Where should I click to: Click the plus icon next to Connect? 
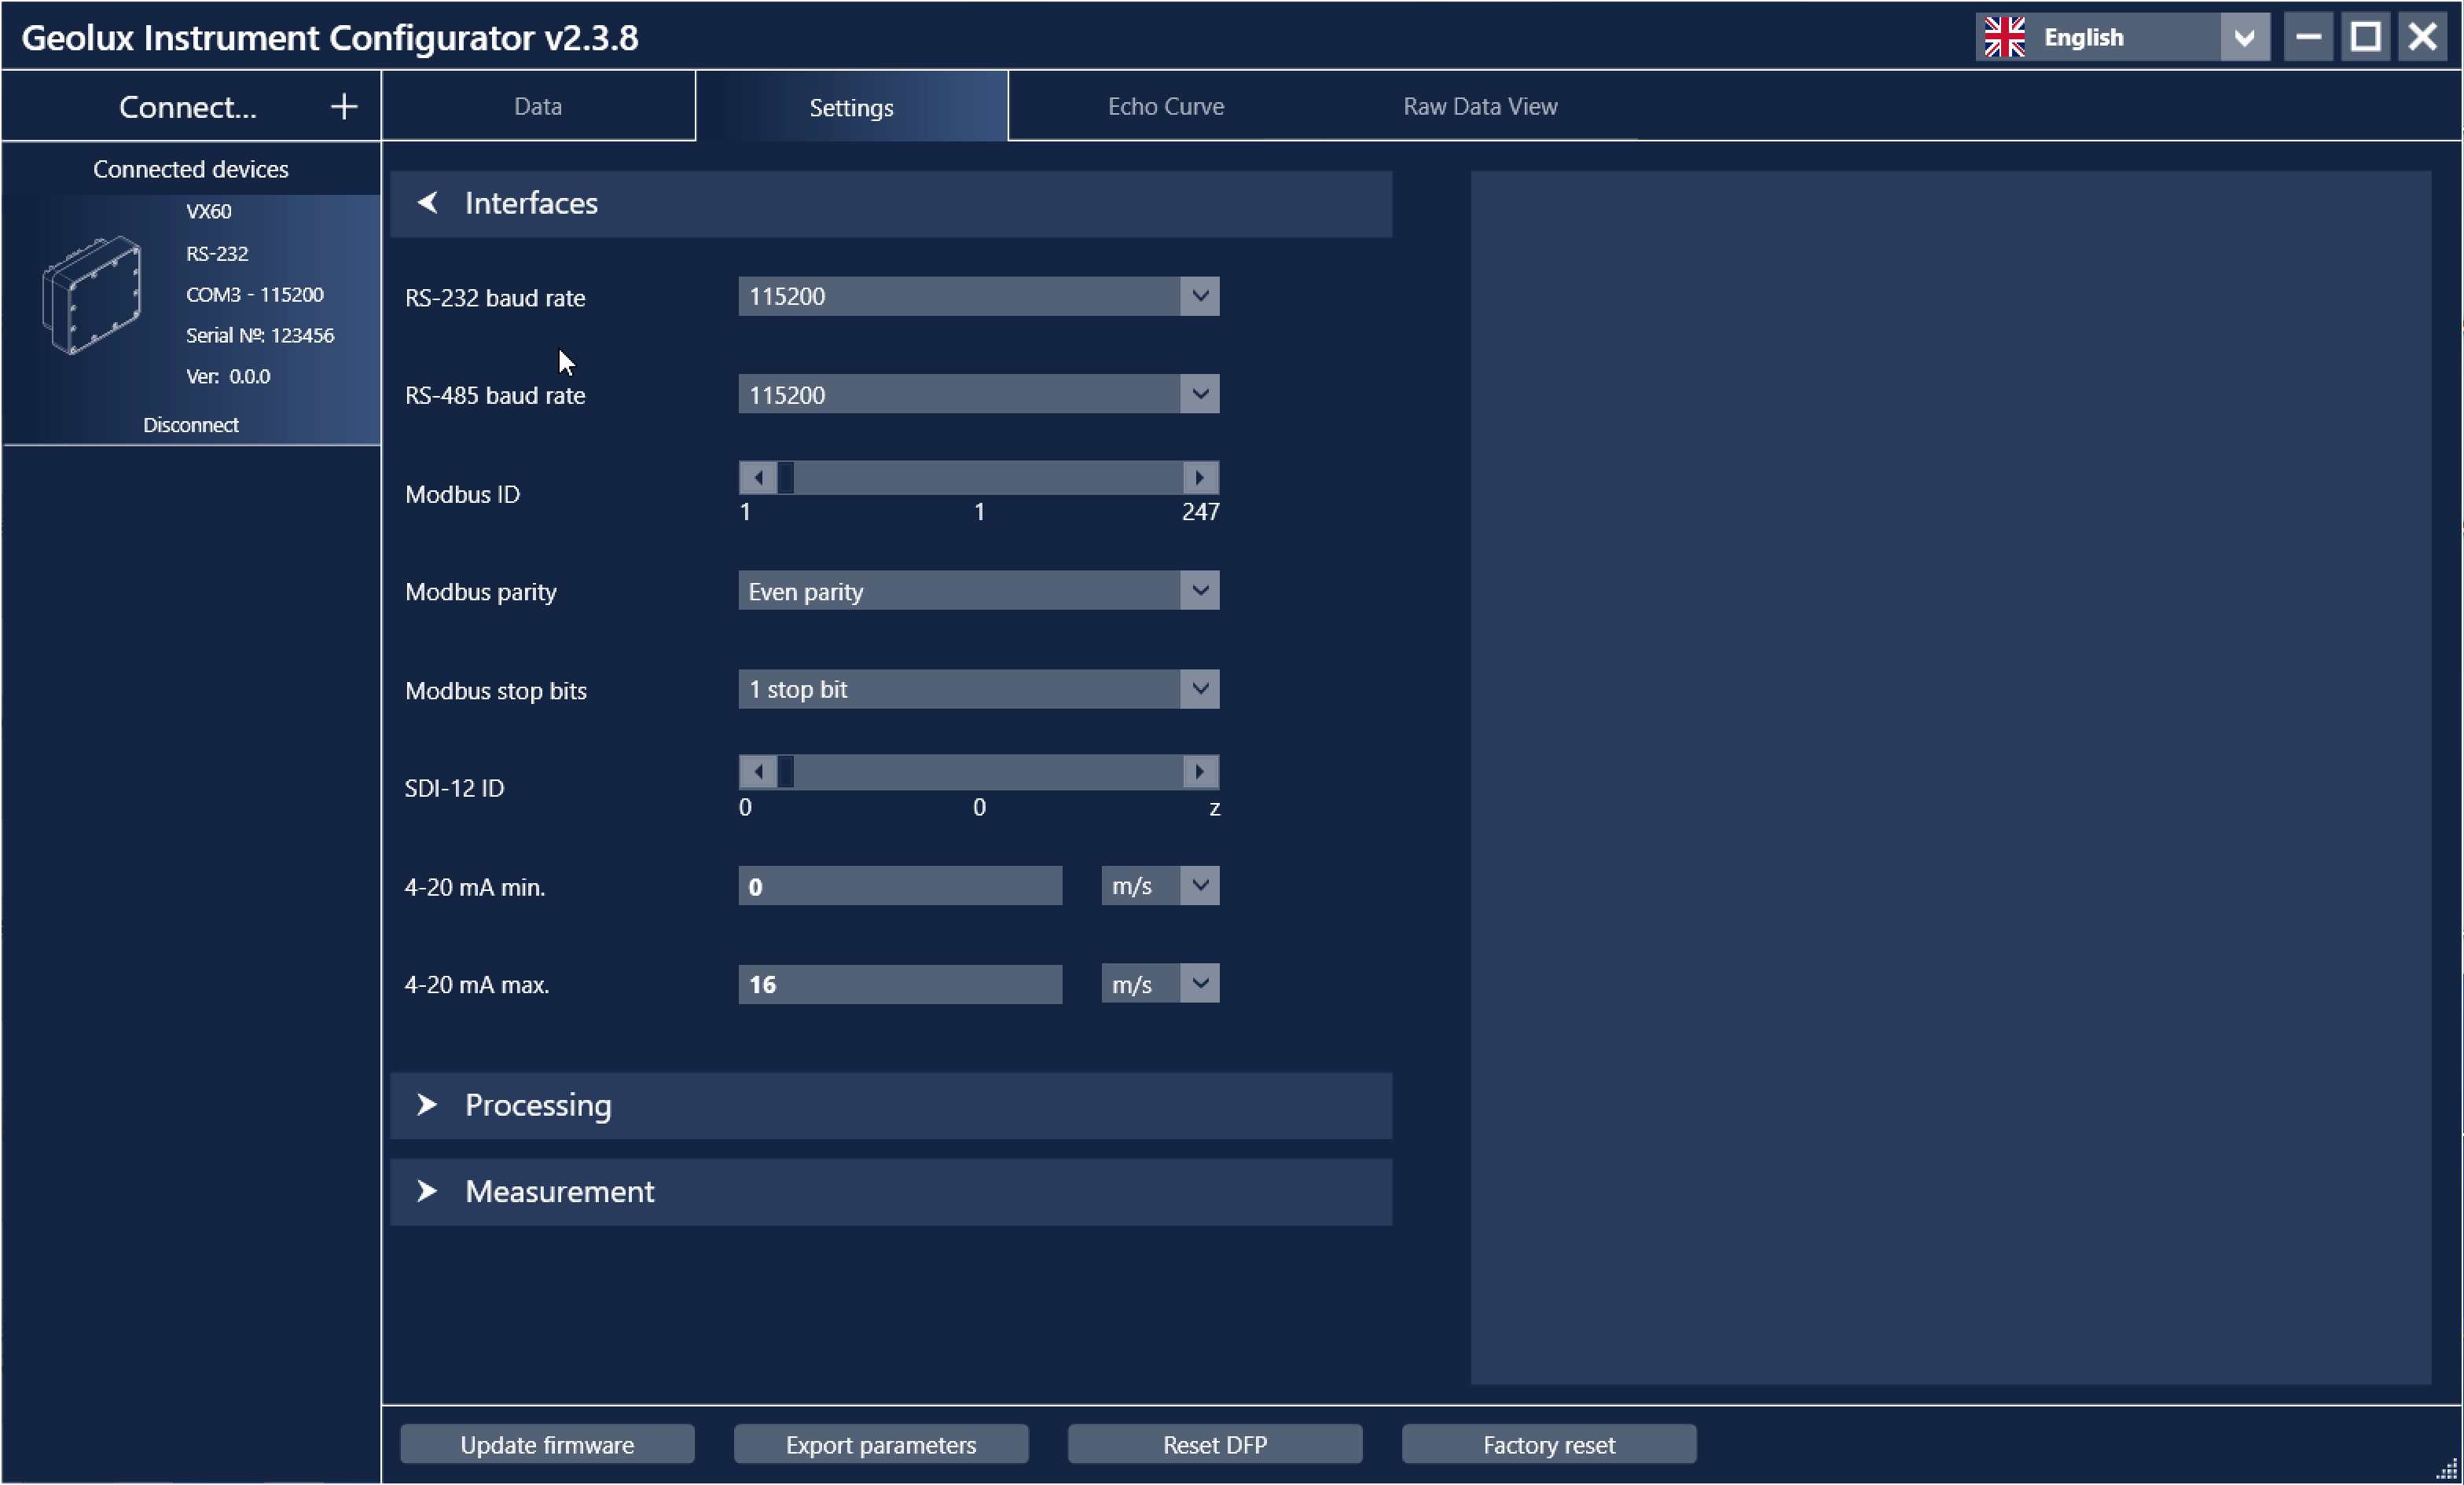coord(343,107)
